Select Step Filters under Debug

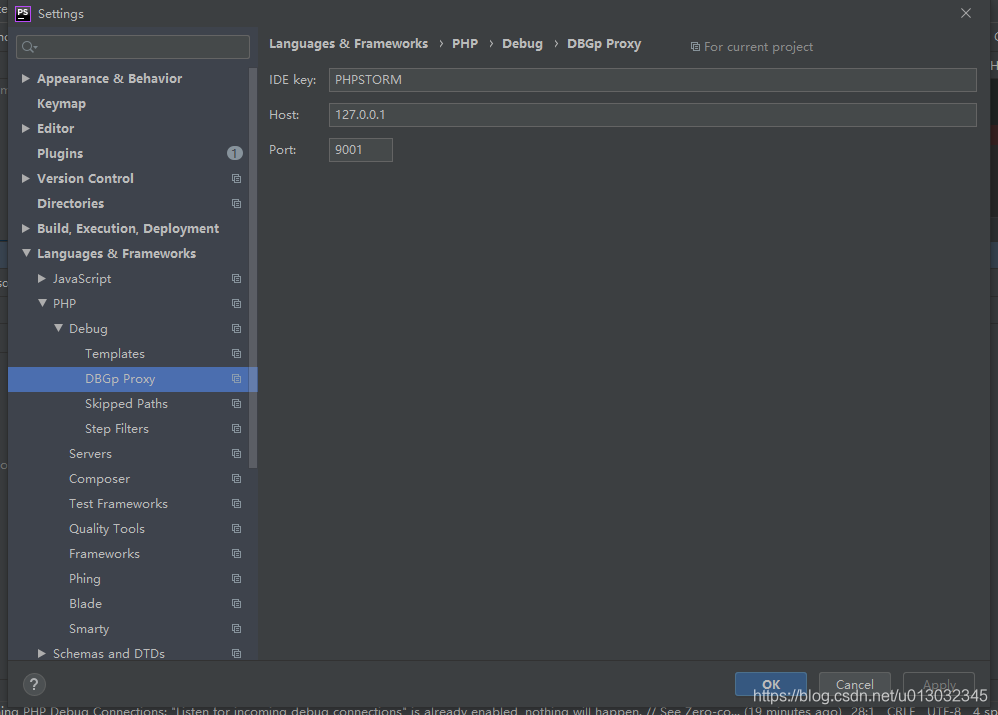point(116,428)
